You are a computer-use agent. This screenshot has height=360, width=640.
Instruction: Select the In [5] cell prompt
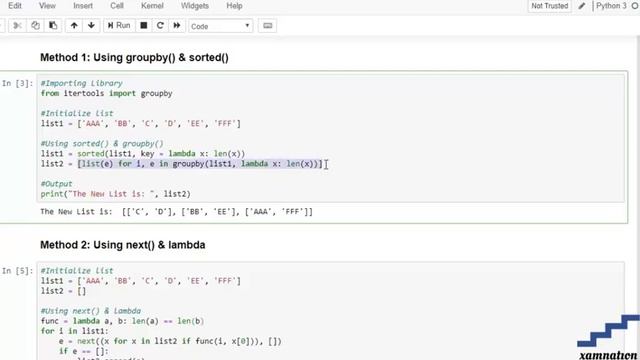(17, 271)
